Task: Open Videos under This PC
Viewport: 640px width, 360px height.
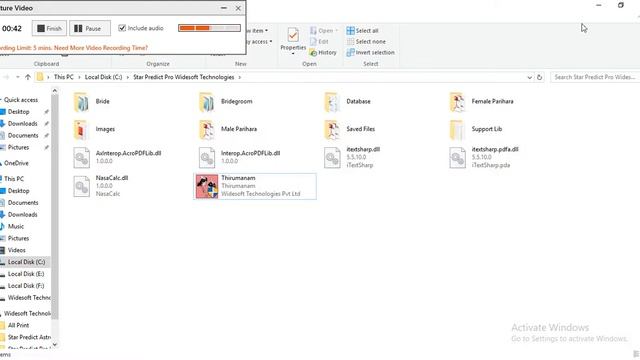Action: [16, 250]
